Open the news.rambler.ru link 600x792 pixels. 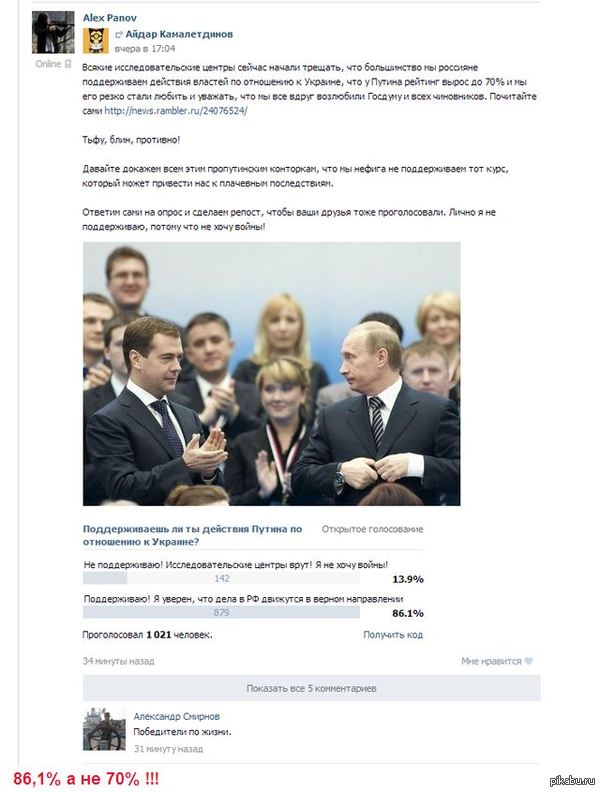pyautogui.click(x=176, y=111)
